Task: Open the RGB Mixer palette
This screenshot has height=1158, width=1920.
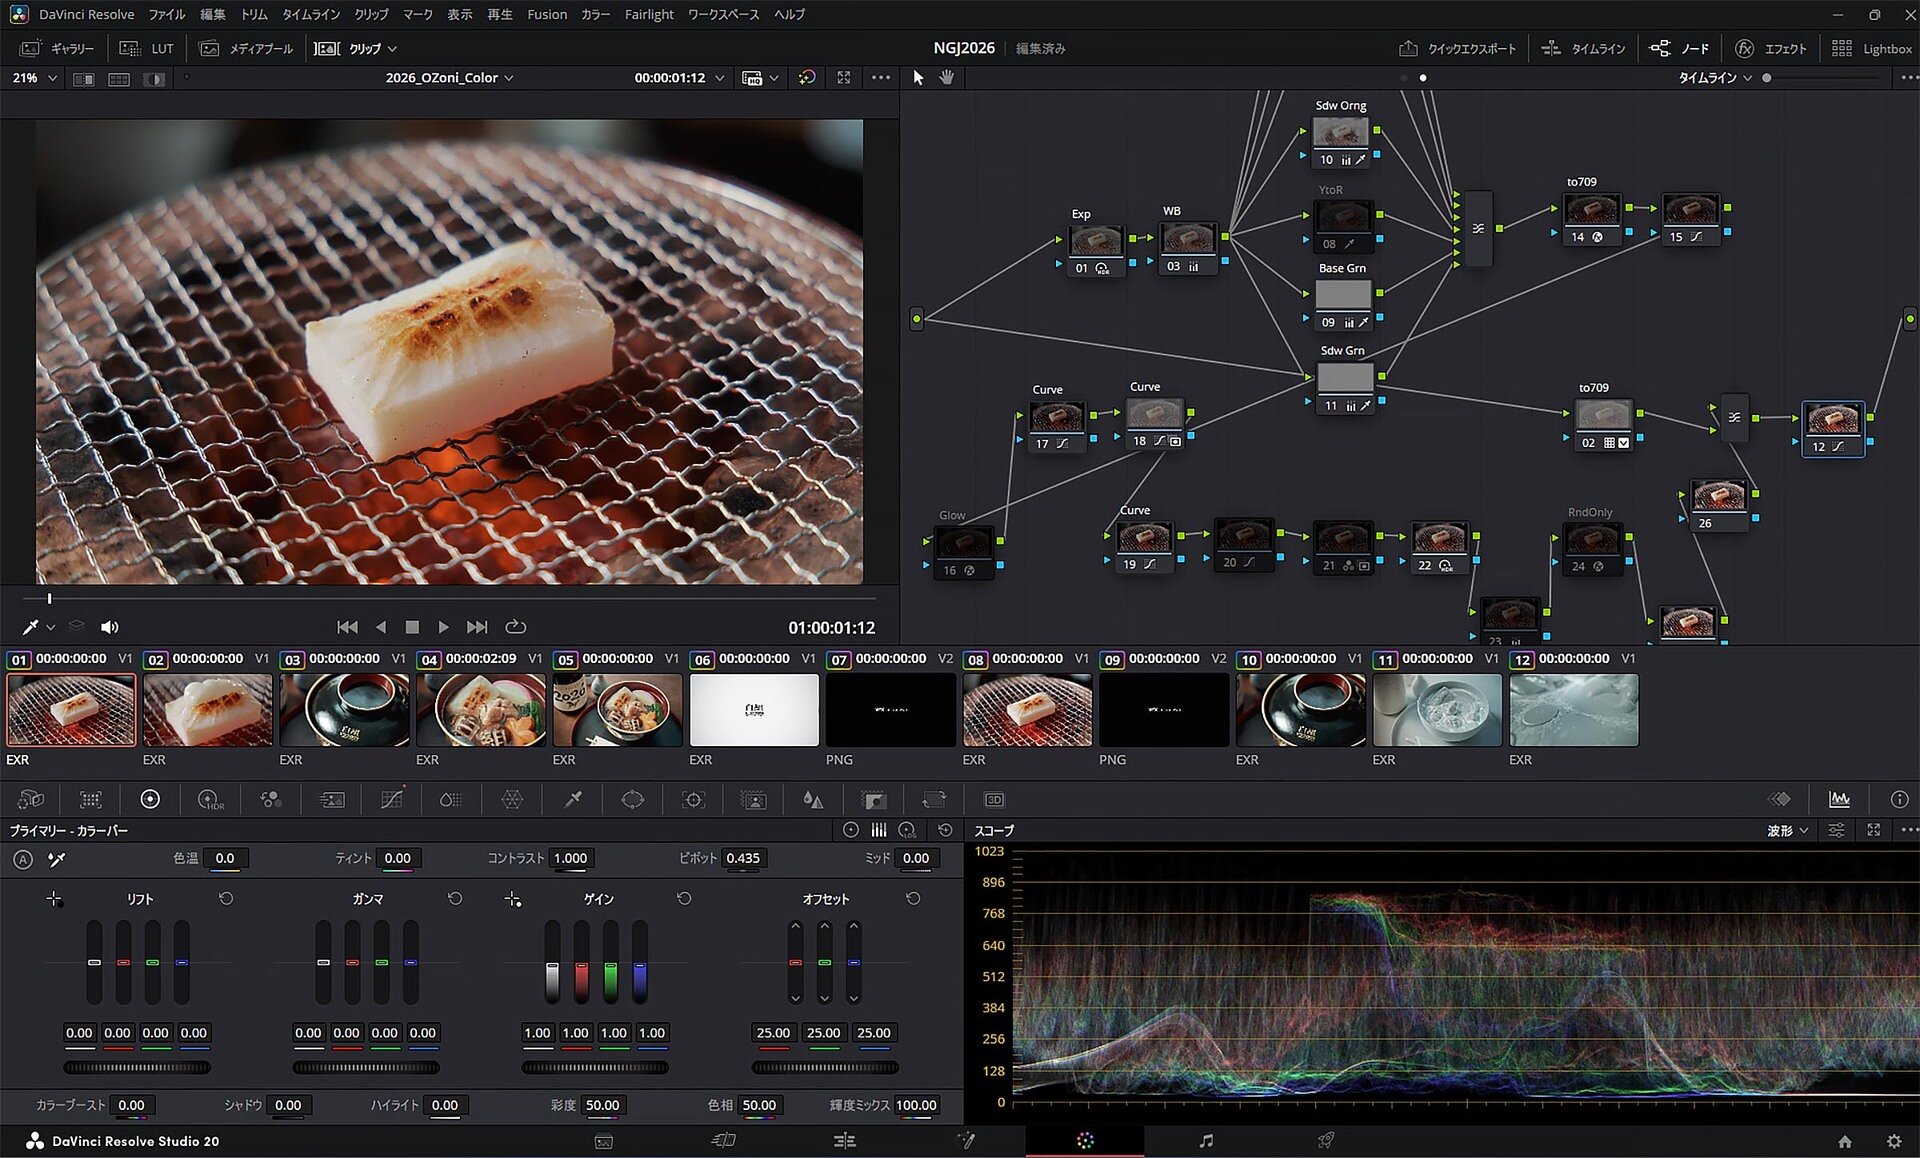Action: click(x=270, y=800)
